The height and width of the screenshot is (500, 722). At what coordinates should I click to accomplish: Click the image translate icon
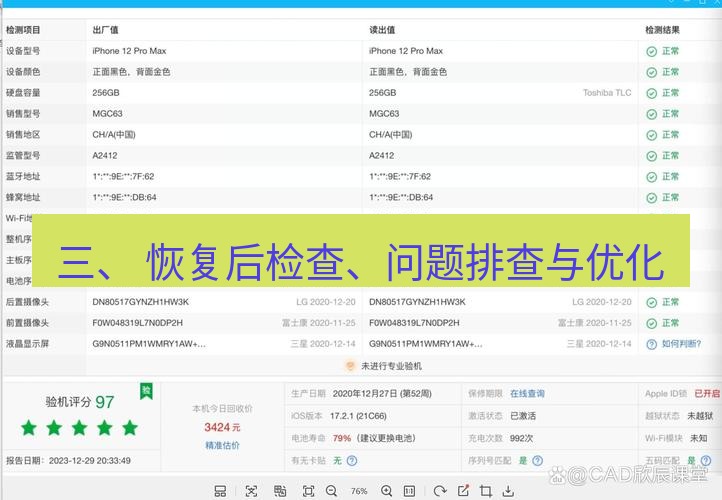280,491
